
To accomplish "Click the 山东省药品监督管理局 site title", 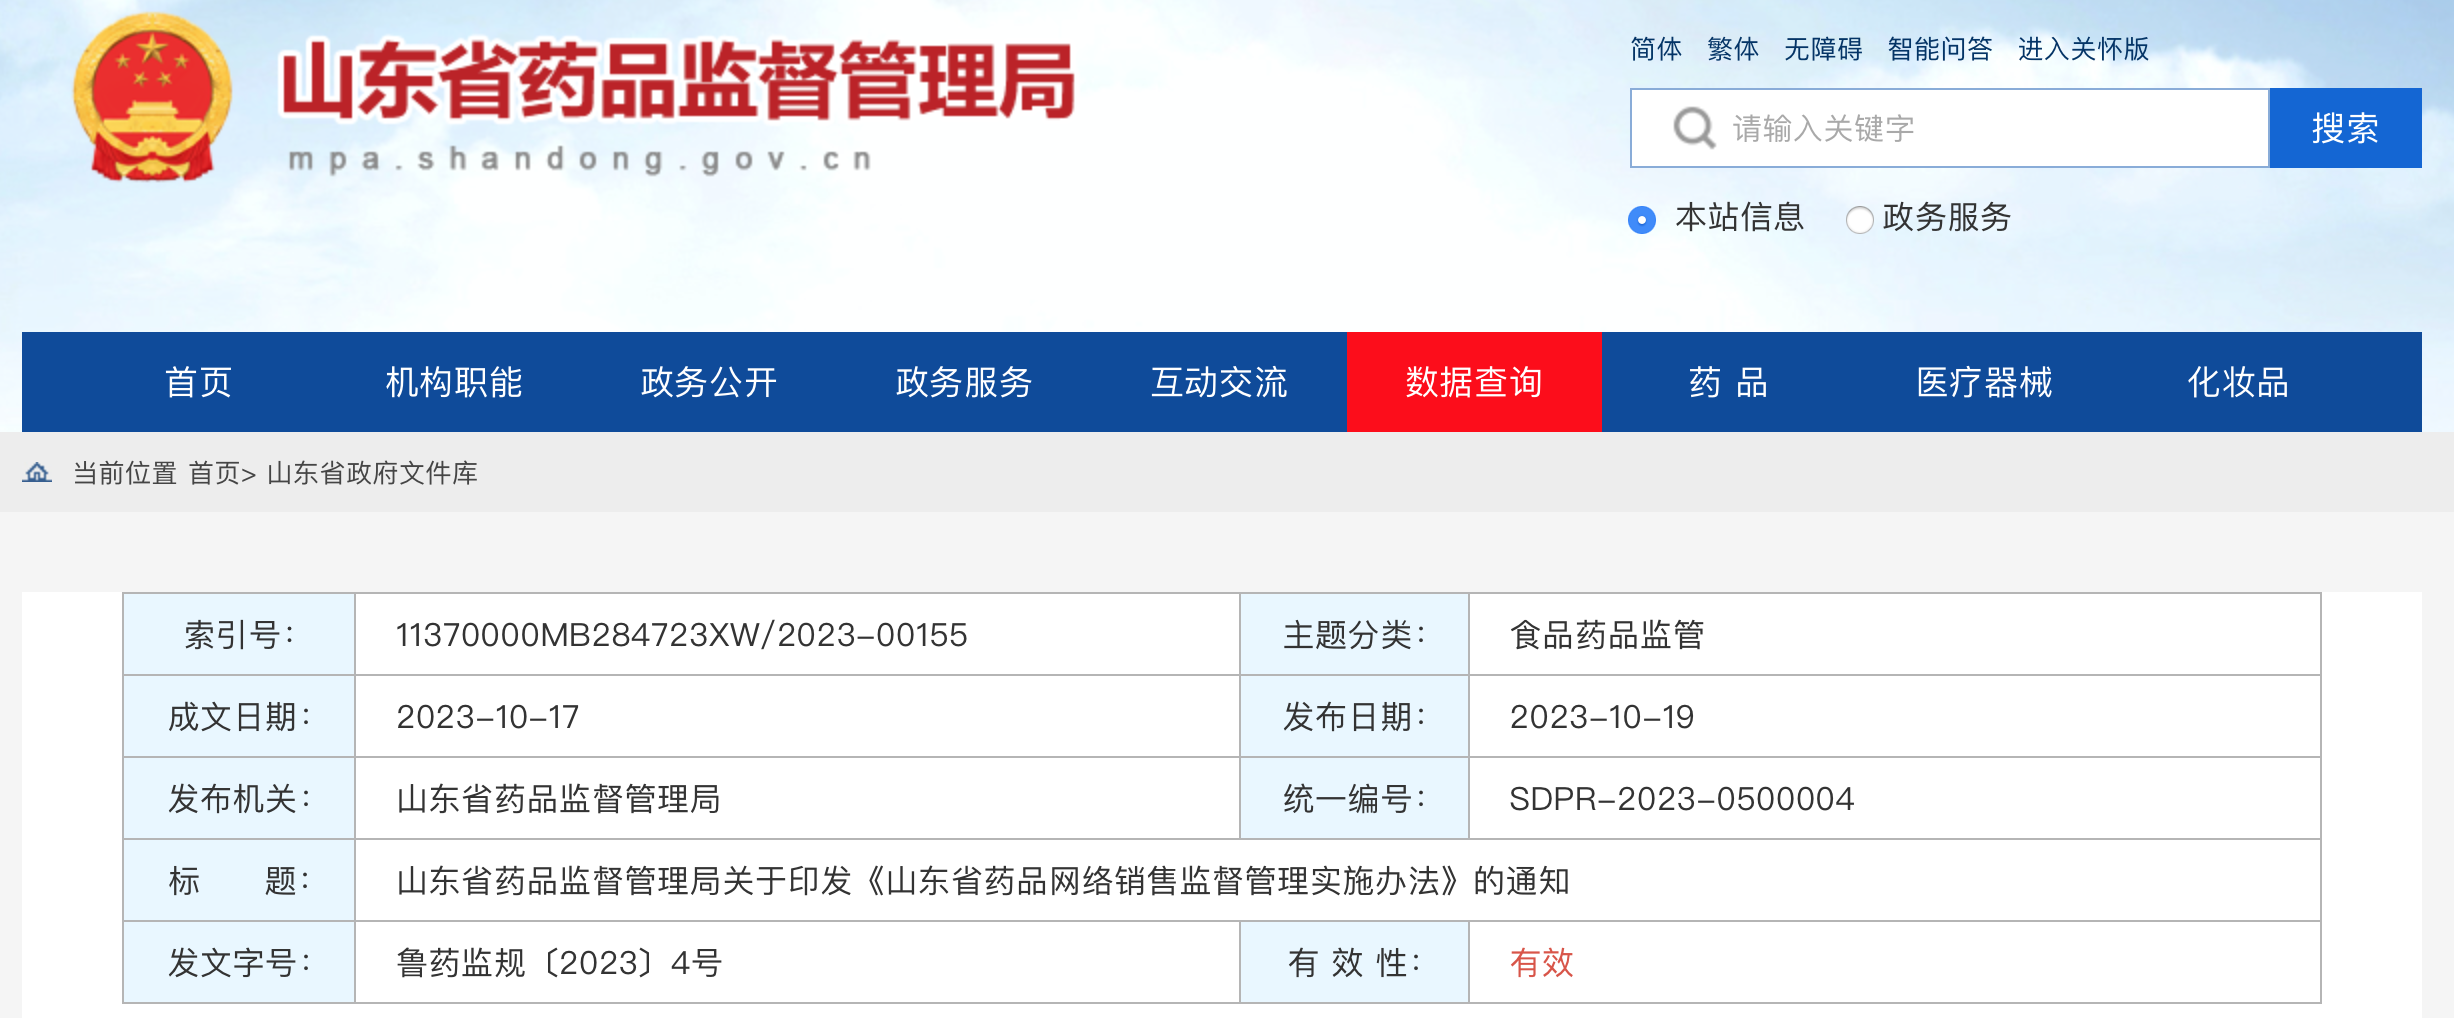I will click(x=677, y=82).
